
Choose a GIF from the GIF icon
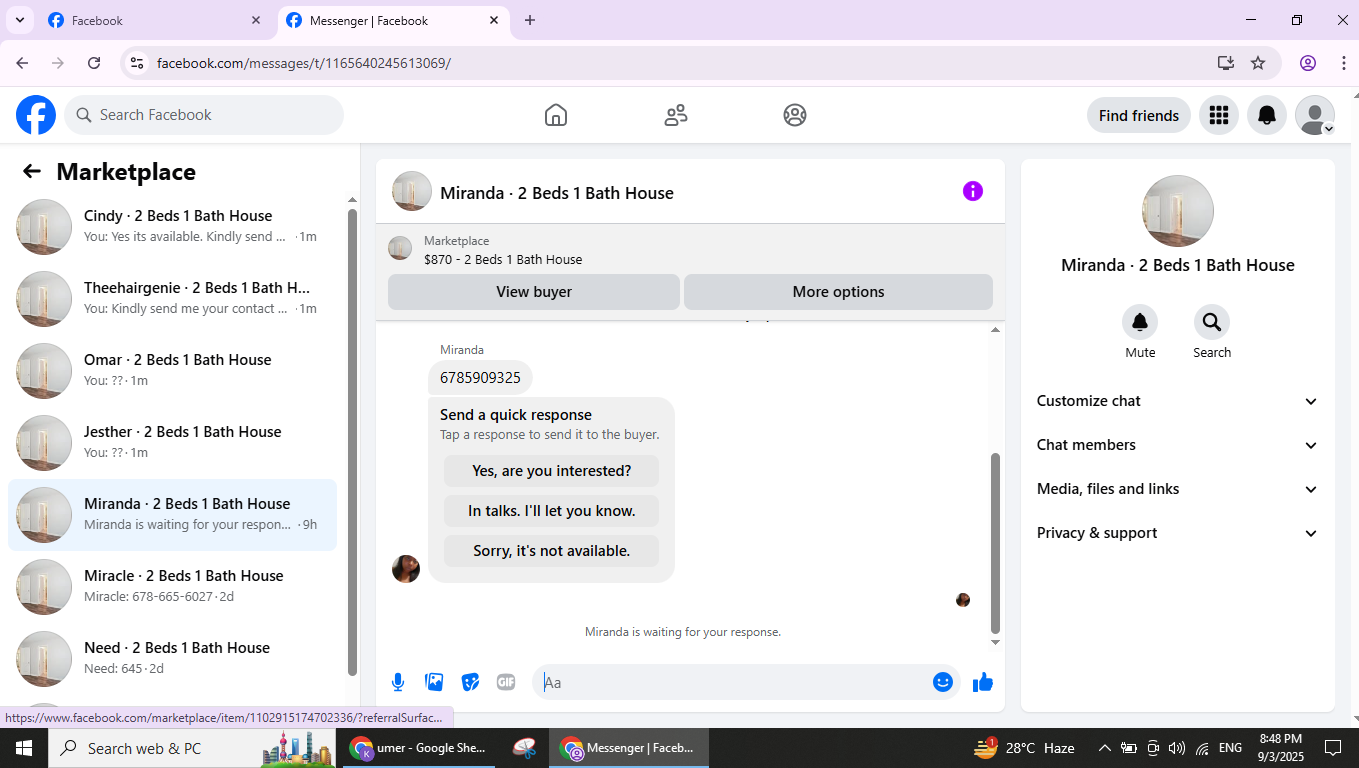[x=506, y=682]
